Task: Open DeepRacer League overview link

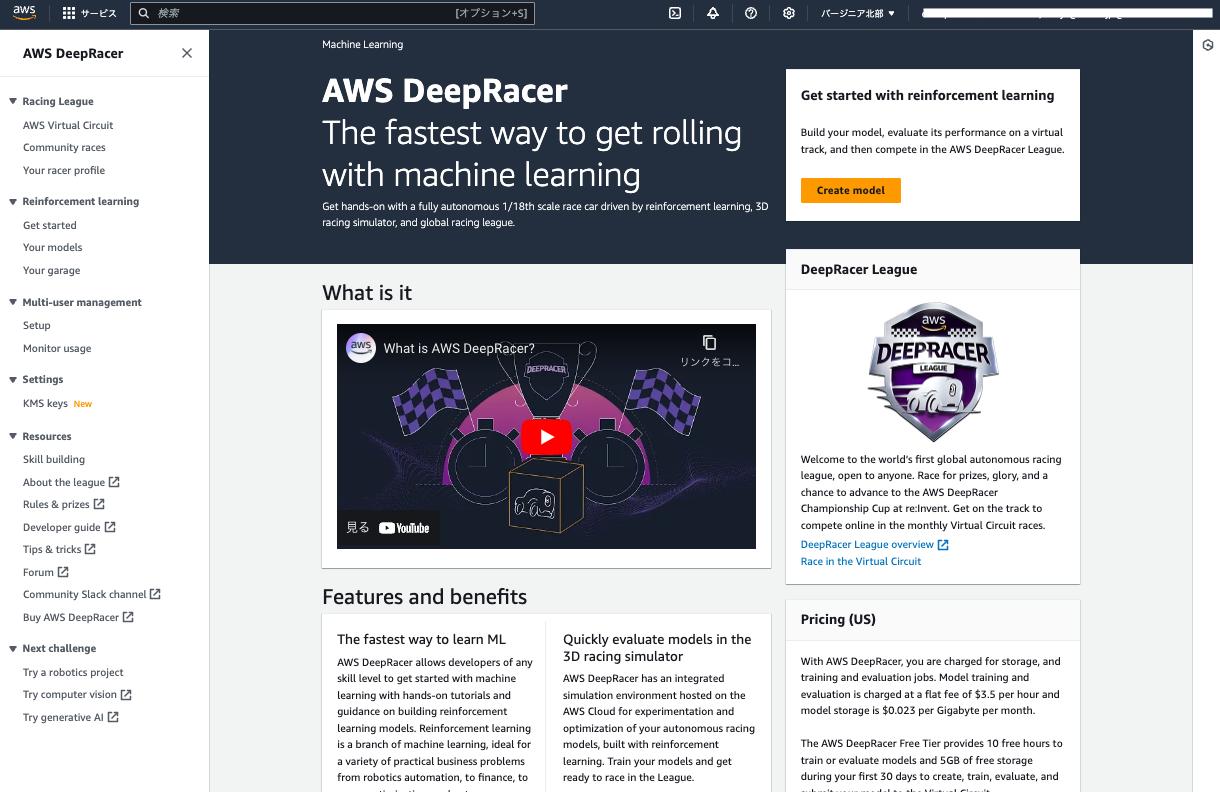Action: pos(868,545)
